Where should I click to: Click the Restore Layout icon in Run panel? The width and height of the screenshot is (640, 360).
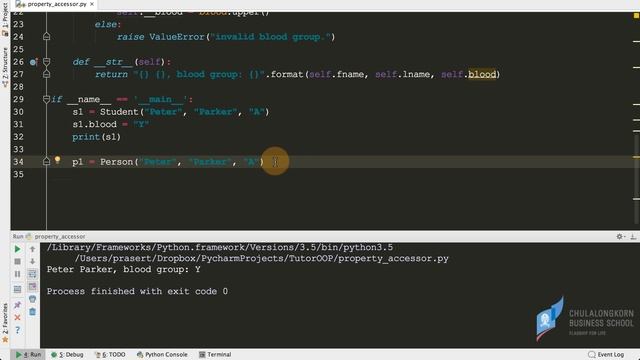coord(17,289)
